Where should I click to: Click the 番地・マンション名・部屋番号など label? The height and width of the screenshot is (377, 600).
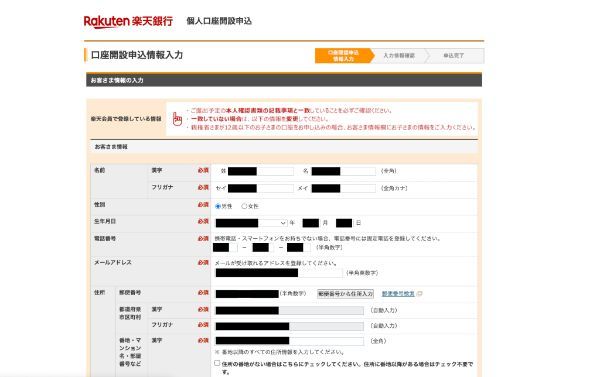[130, 352]
